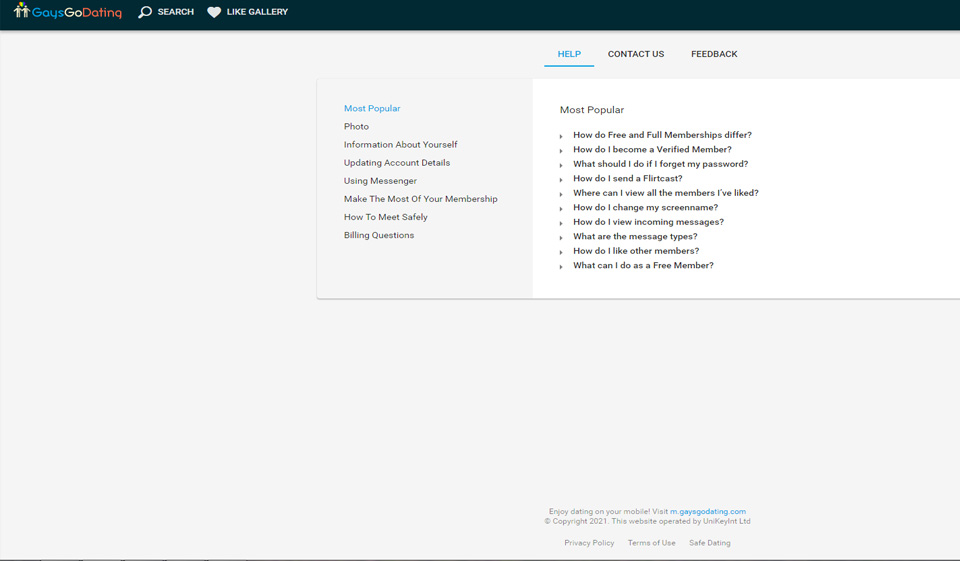Switch to the Feedback tab
This screenshot has width=960, height=561.
714,54
